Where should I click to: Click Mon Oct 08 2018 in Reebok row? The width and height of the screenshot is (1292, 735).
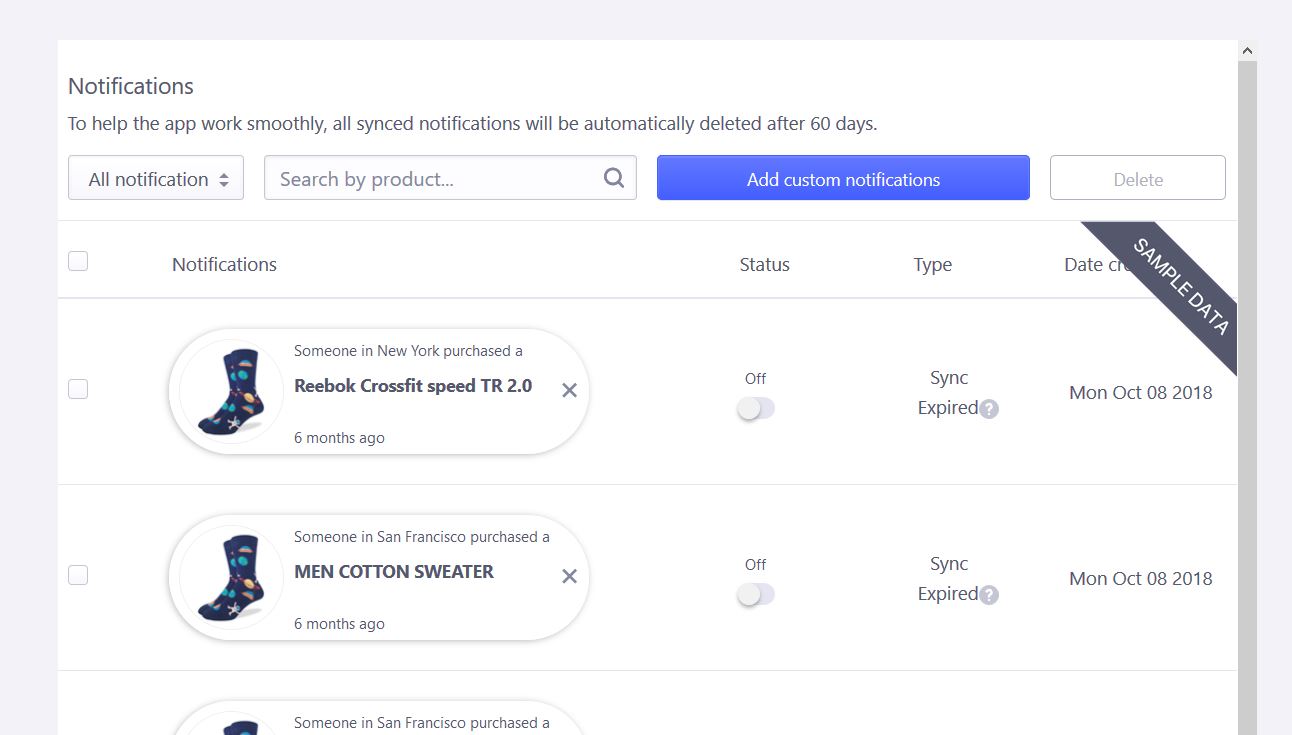(x=1141, y=392)
